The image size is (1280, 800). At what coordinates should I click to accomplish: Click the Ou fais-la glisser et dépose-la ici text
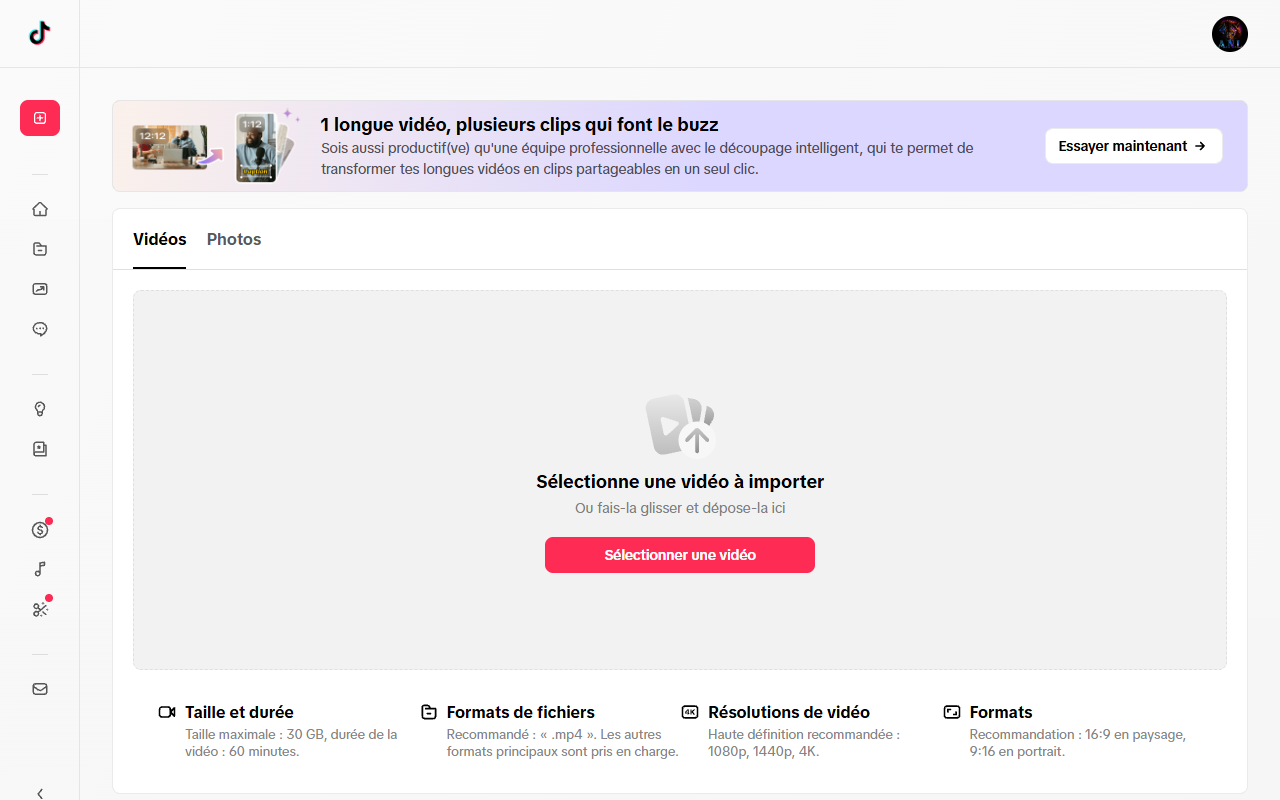point(680,508)
